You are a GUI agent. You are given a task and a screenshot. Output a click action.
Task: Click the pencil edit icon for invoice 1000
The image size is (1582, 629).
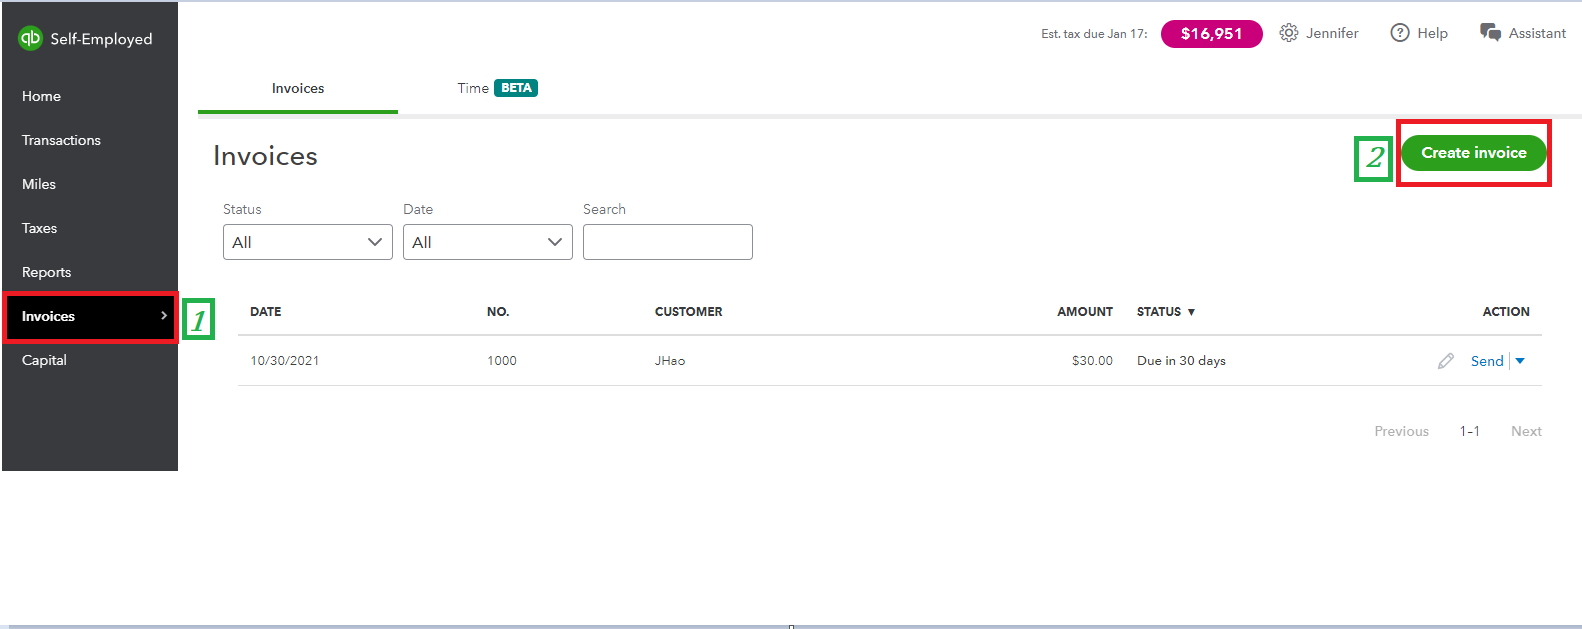coord(1446,361)
